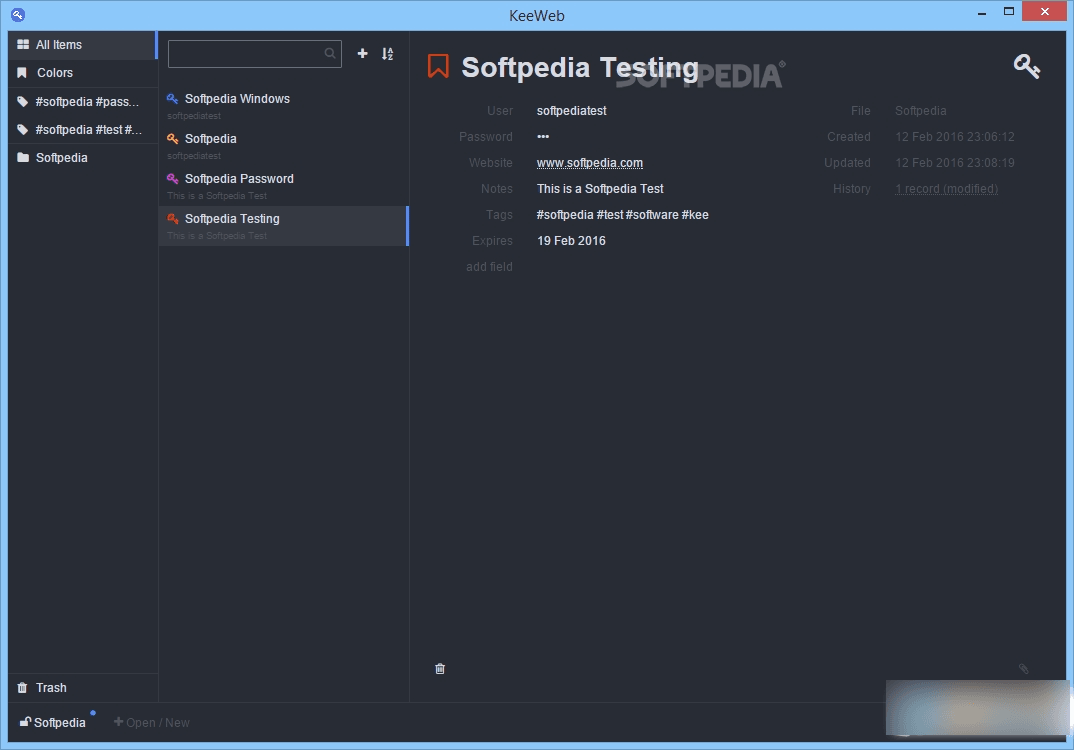
Task: Click the search magnifier icon
Action: click(330, 53)
